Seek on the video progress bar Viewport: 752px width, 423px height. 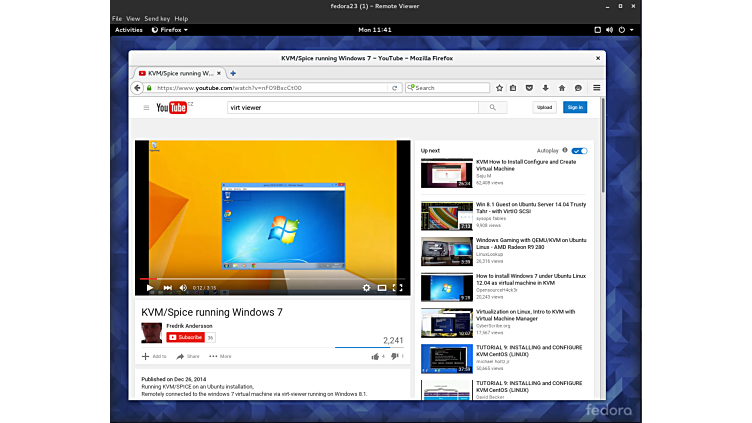(270, 279)
